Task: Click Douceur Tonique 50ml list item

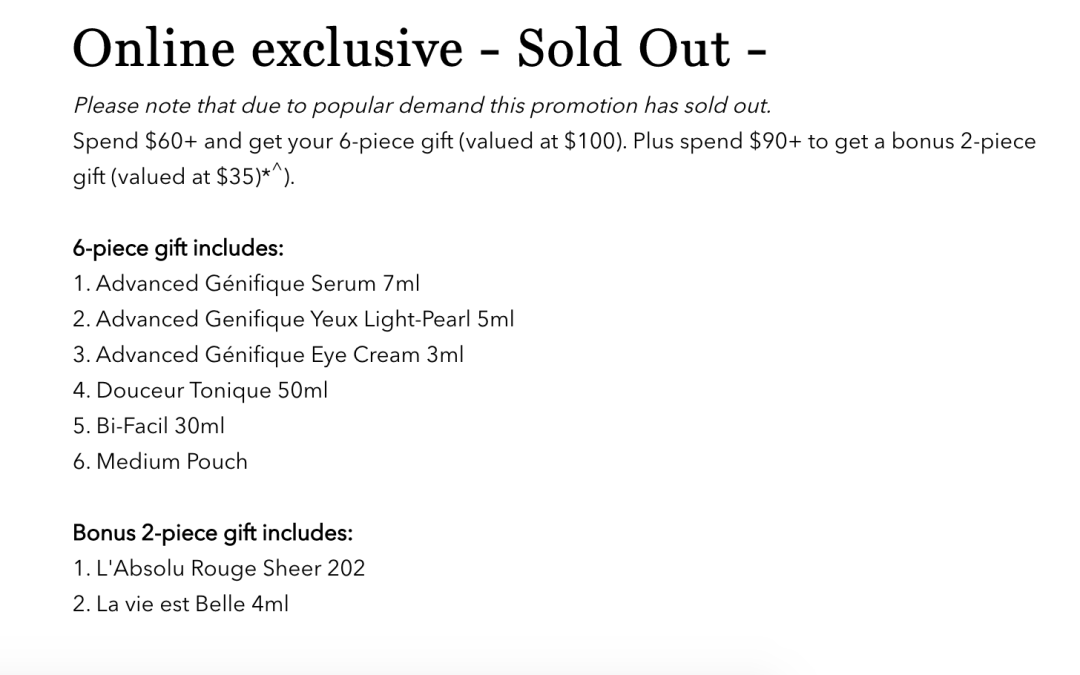Action: [200, 391]
